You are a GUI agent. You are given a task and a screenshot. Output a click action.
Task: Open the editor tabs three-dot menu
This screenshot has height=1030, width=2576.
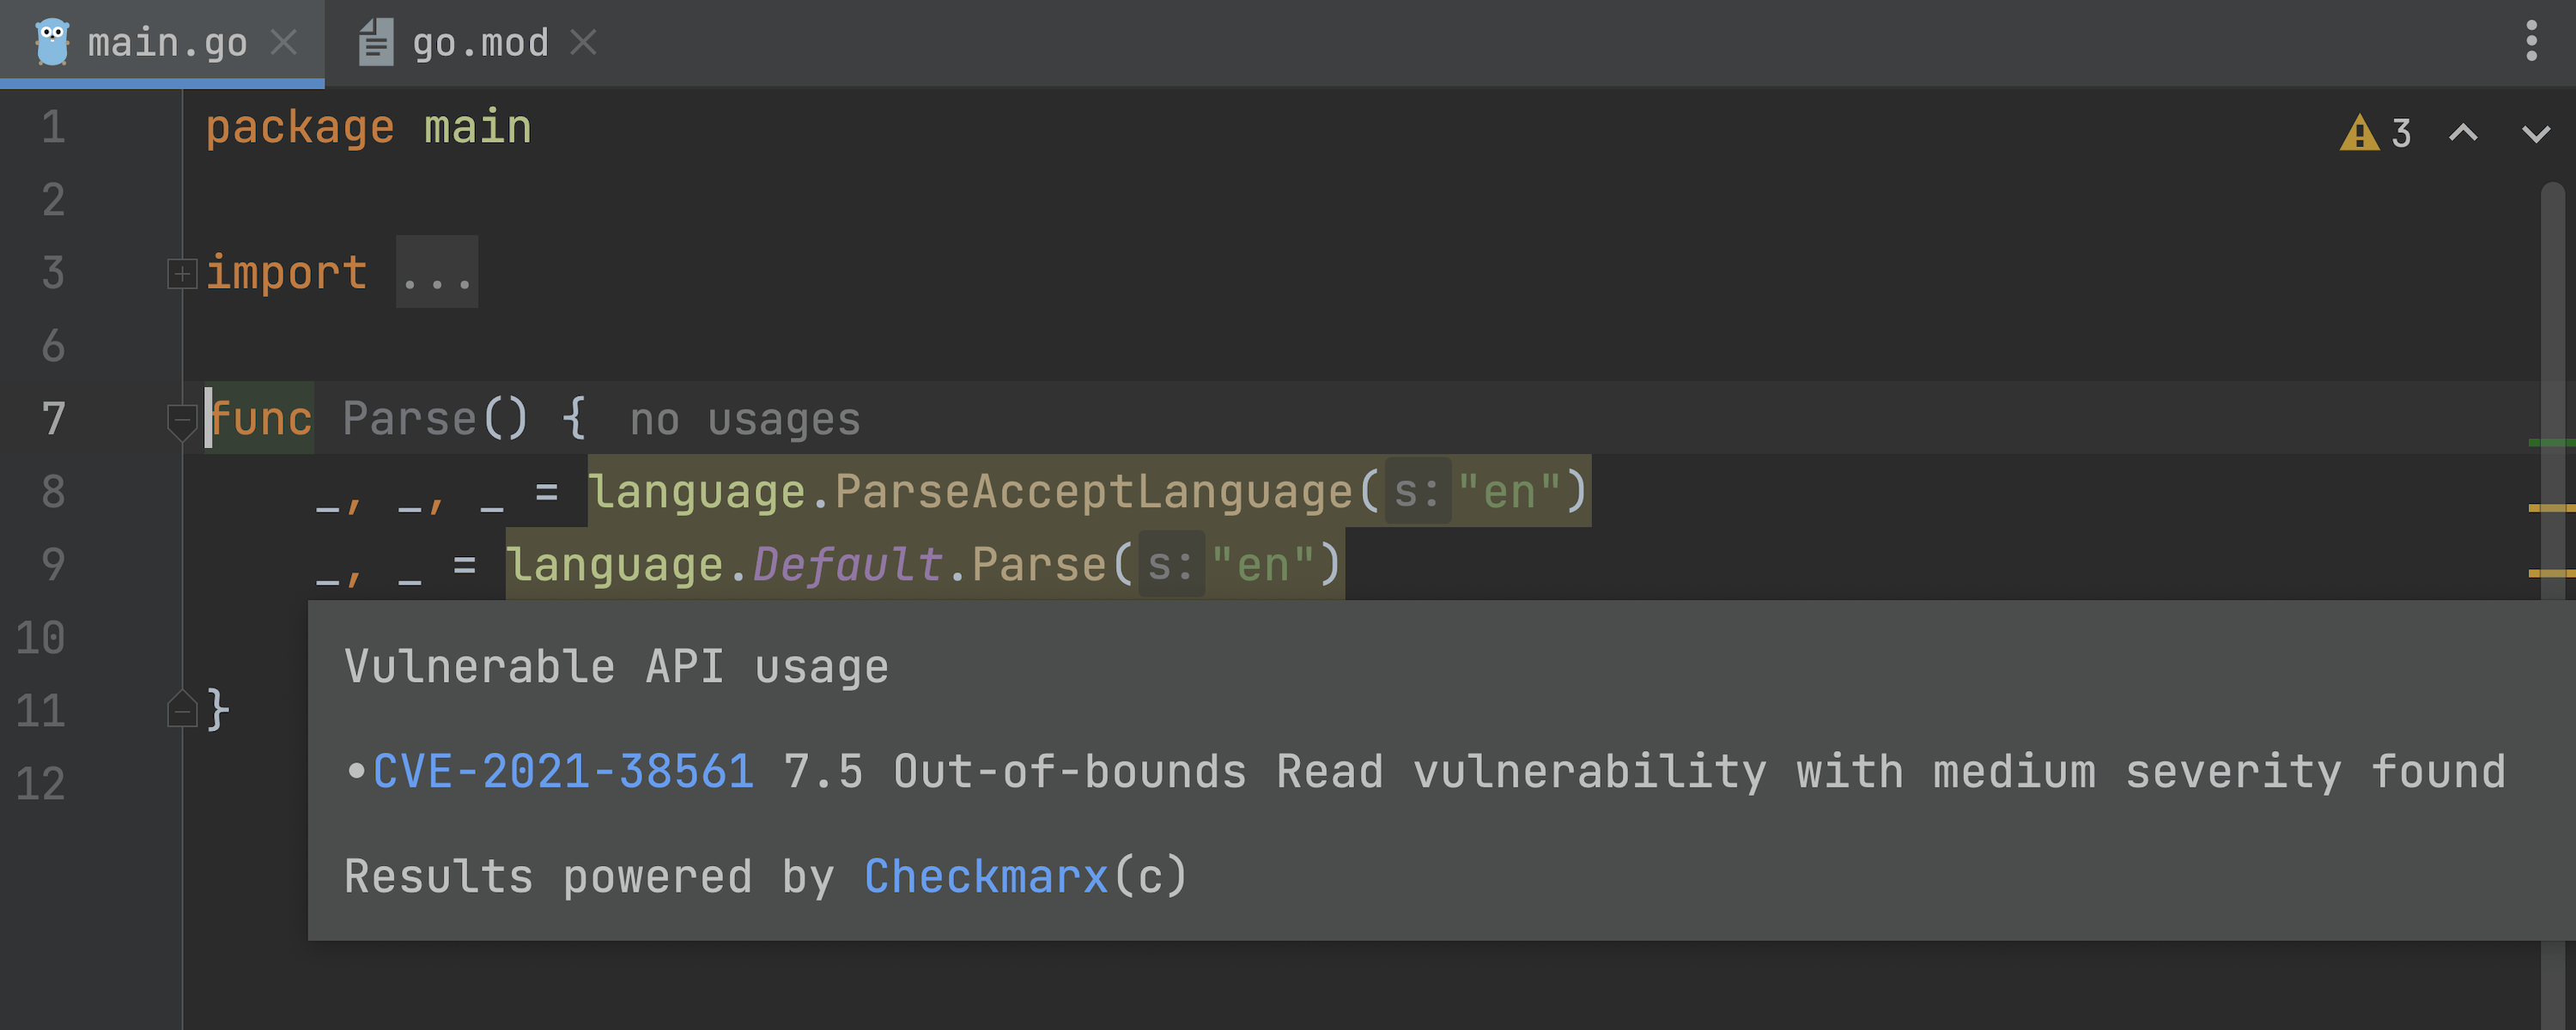pyautogui.click(x=2531, y=41)
